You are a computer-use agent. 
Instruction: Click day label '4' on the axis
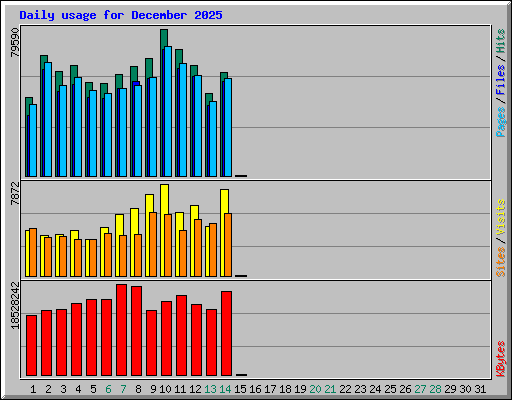pos(78,389)
